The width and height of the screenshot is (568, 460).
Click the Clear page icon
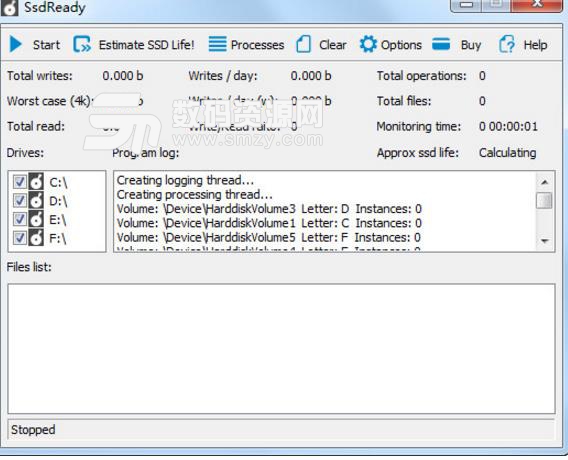click(x=304, y=44)
